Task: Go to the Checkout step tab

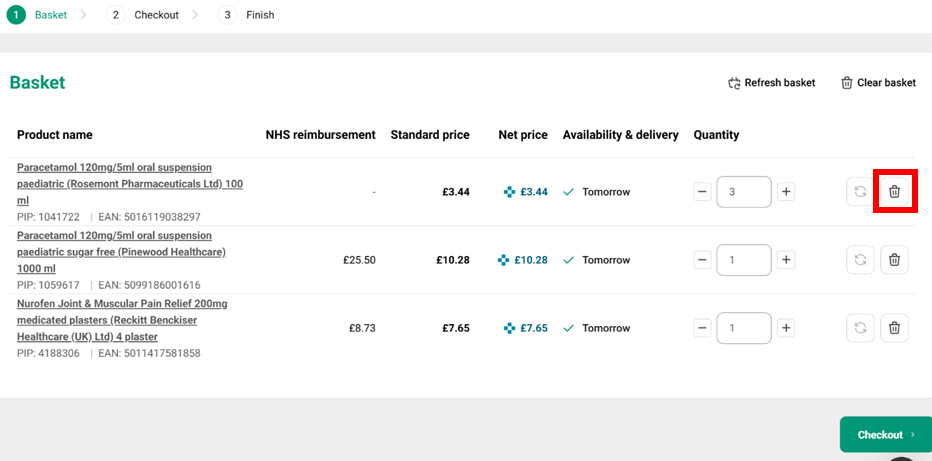Action: pyautogui.click(x=146, y=15)
